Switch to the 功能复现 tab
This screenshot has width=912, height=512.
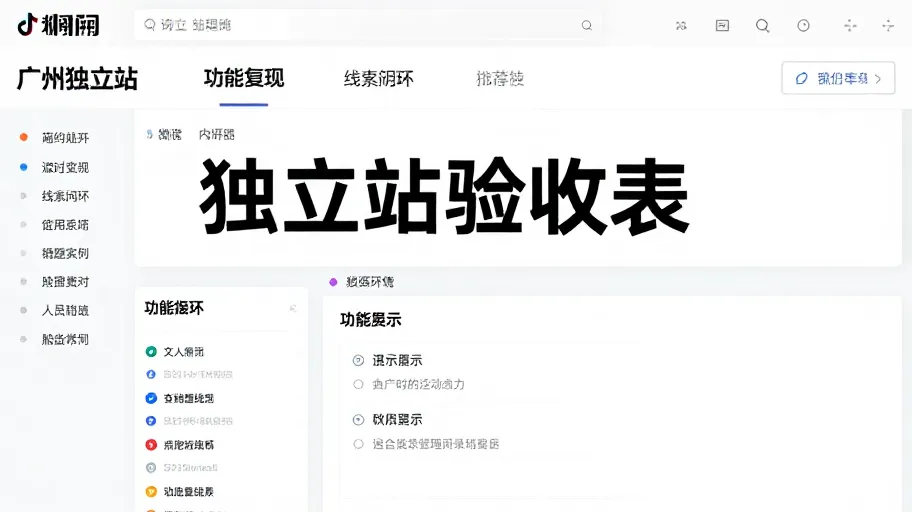click(x=244, y=78)
